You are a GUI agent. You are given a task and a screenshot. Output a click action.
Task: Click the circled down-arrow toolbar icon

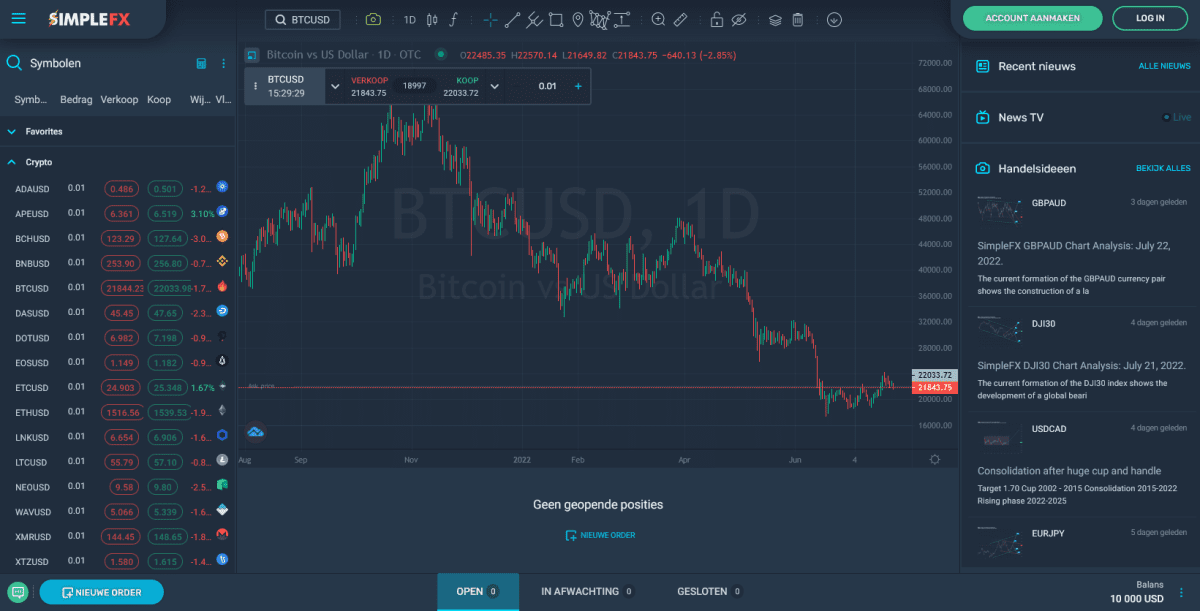[x=835, y=19]
